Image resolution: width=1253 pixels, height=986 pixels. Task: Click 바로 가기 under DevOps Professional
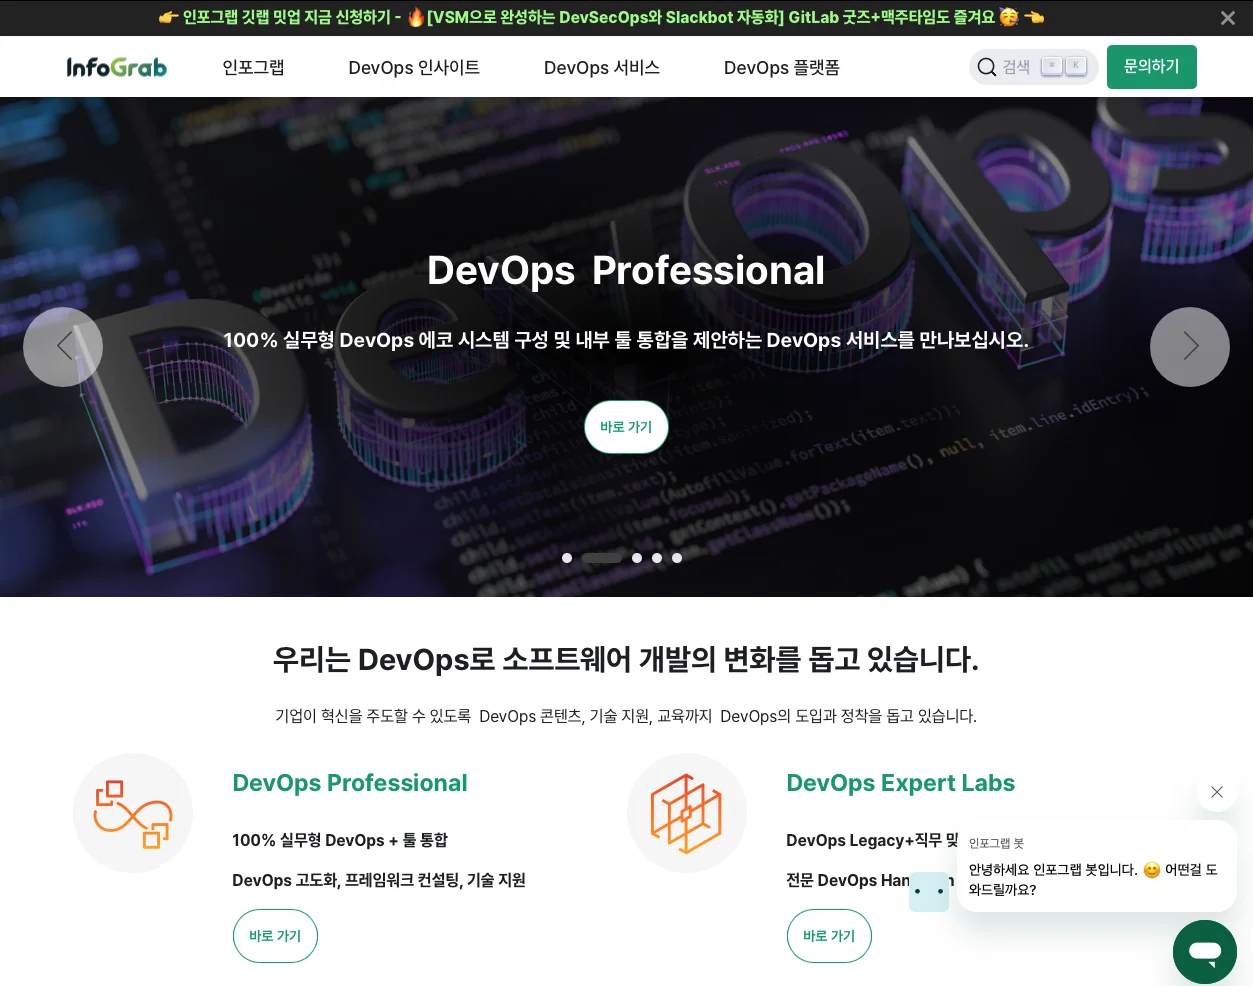tap(275, 935)
